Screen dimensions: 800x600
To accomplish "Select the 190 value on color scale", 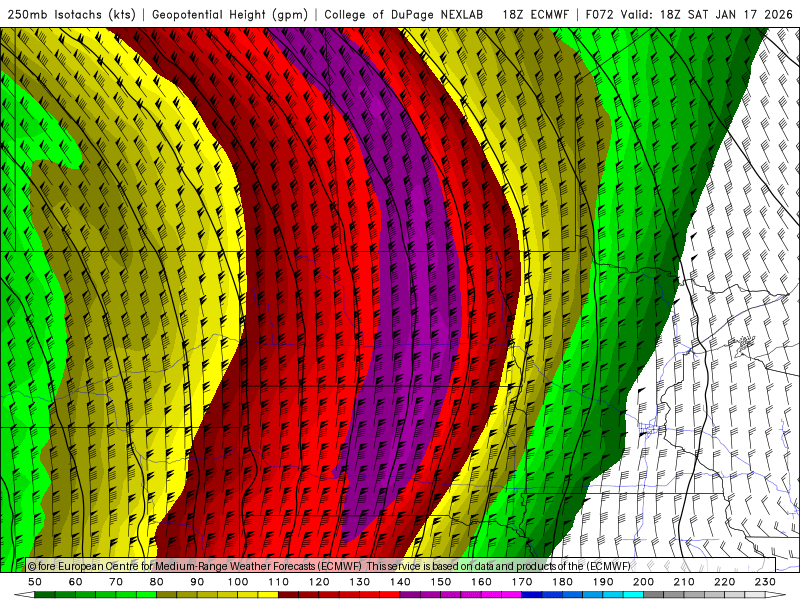I will pos(603,582).
